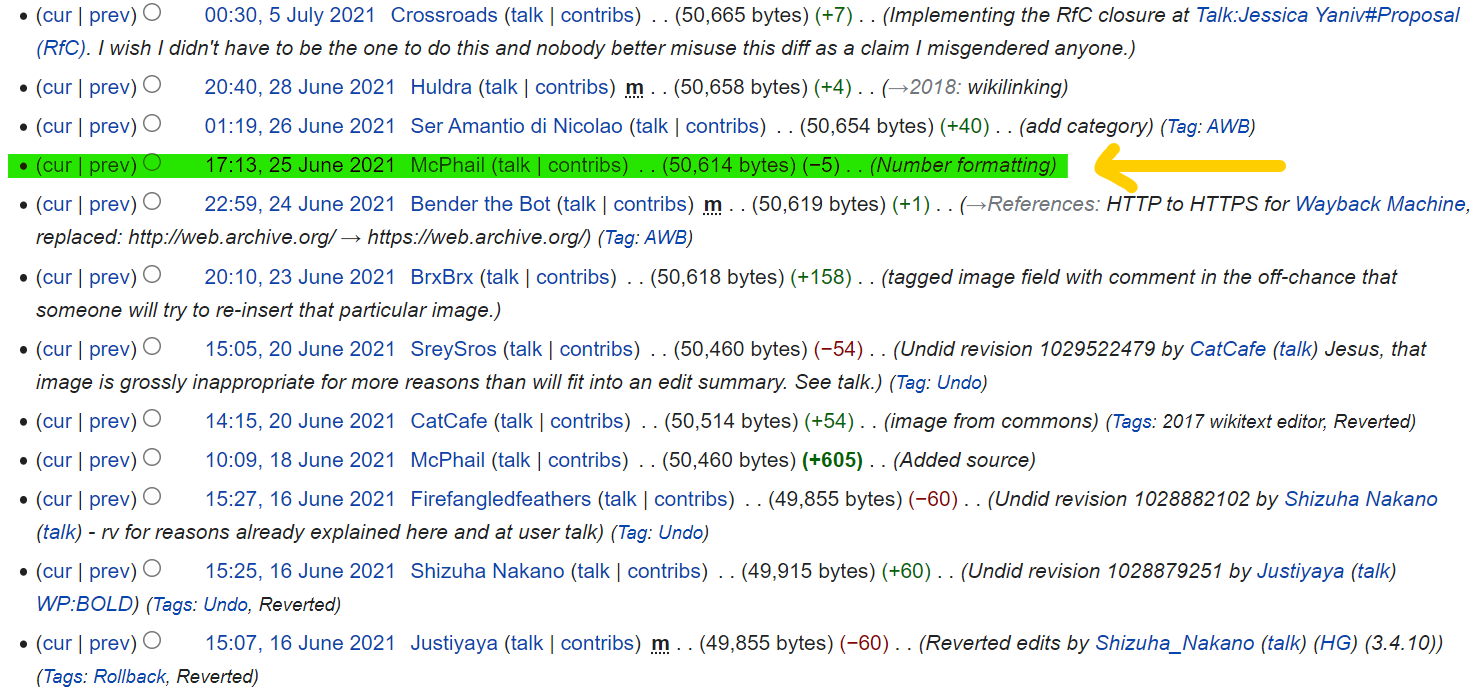Open the 00:30, 5 July 2021 revision
The image size is (1479, 697).
pyautogui.click(x=290, y=16)
